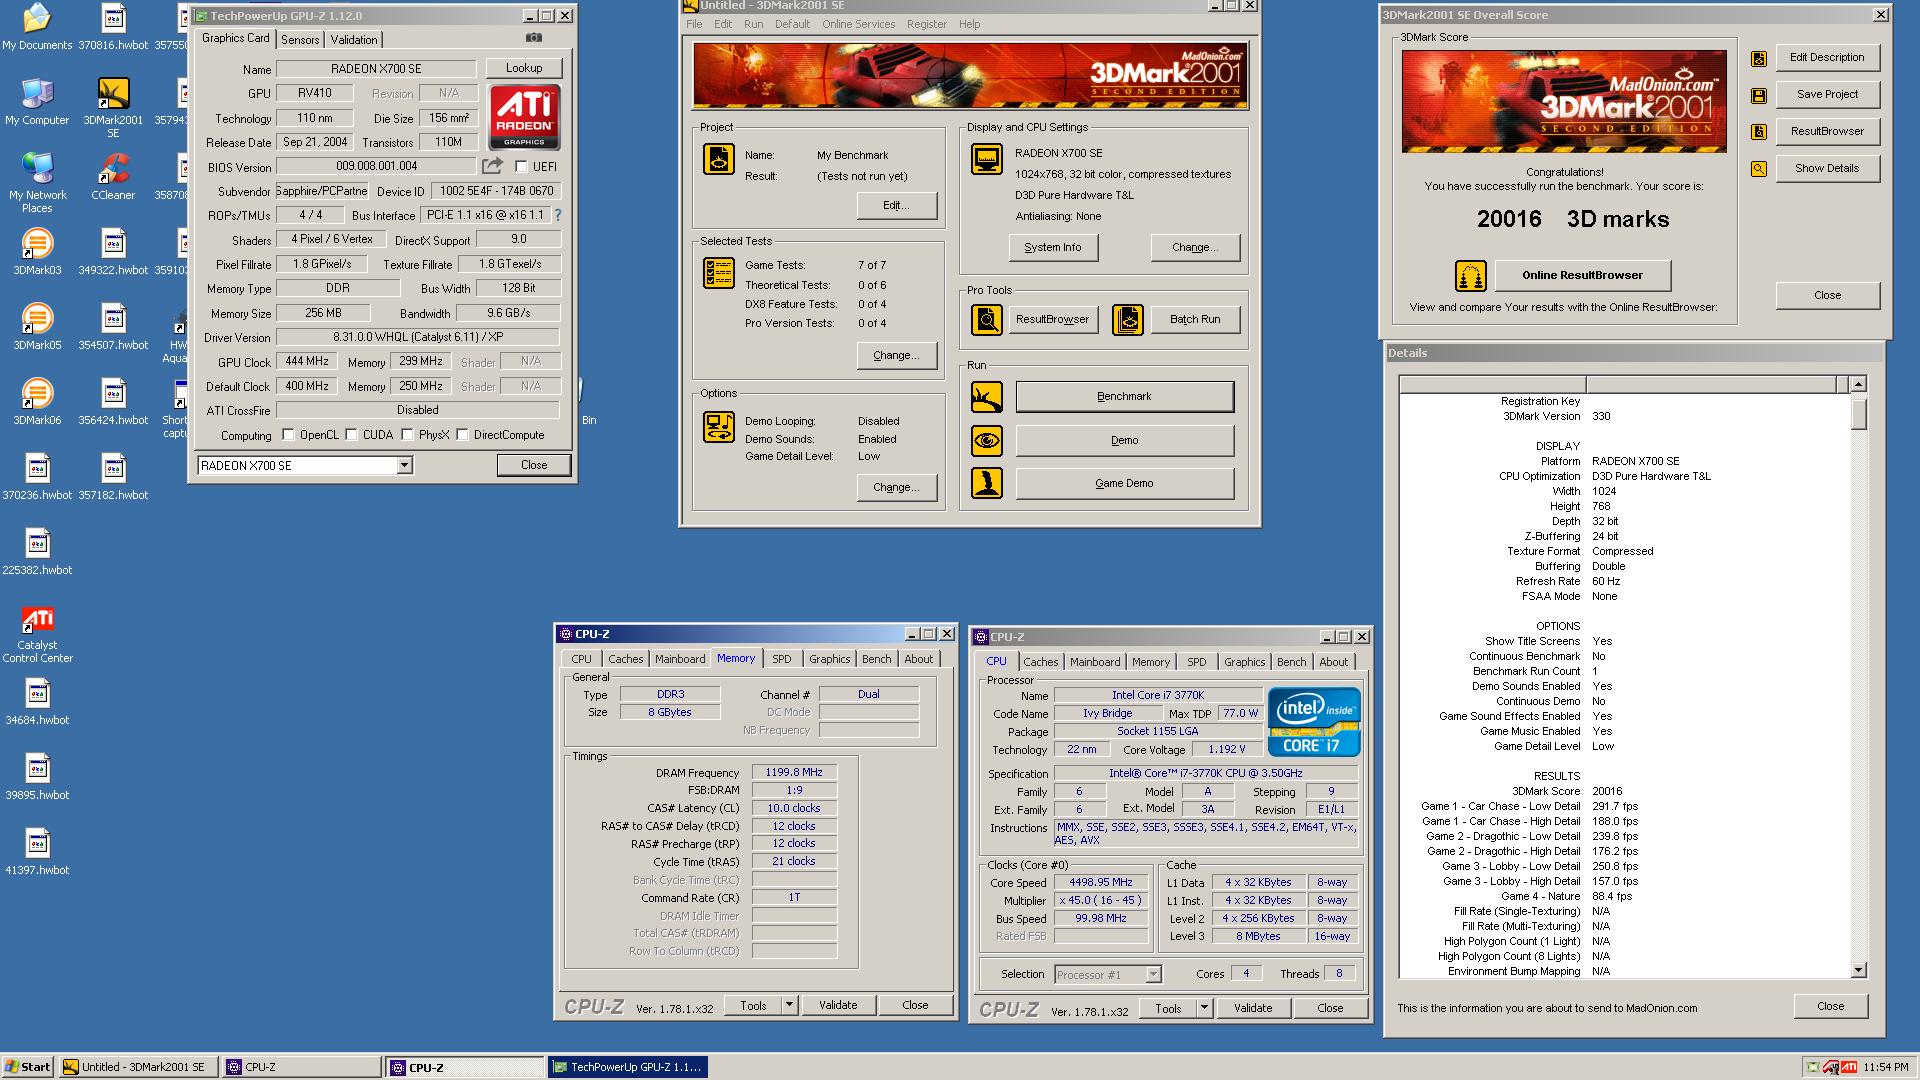The height and width of the screenshot is (1080, 1920).
Task: Launch 3DMark2001 SE desktop shortcut
Action: pos(113,107)
